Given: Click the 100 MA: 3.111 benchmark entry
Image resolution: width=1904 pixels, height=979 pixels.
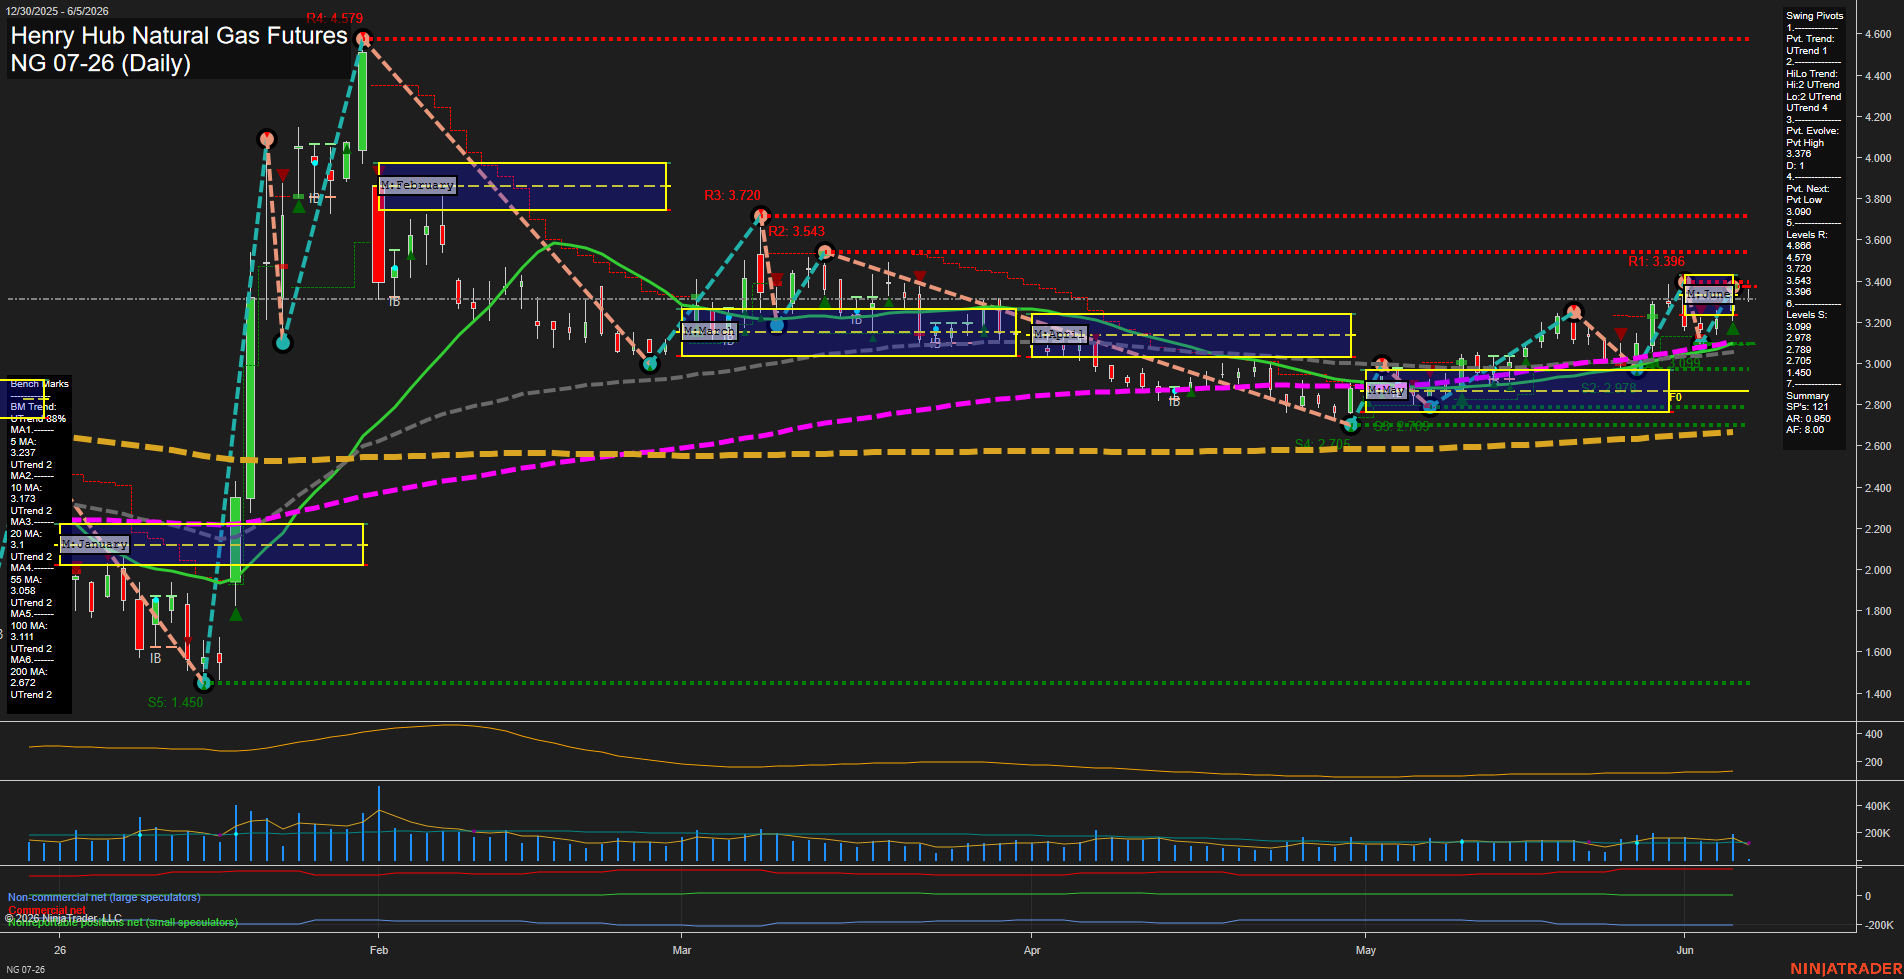Looking at the screenshot, I should [x=27, y=631].
